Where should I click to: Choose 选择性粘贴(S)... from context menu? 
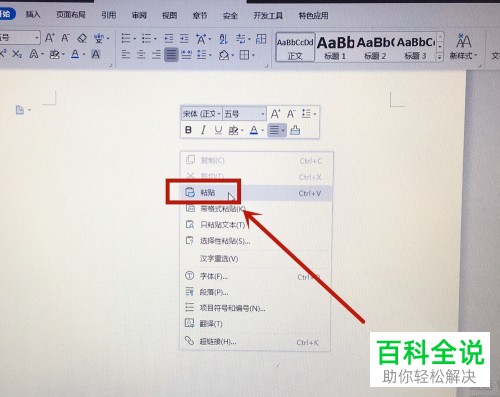[x=256, y=241]
